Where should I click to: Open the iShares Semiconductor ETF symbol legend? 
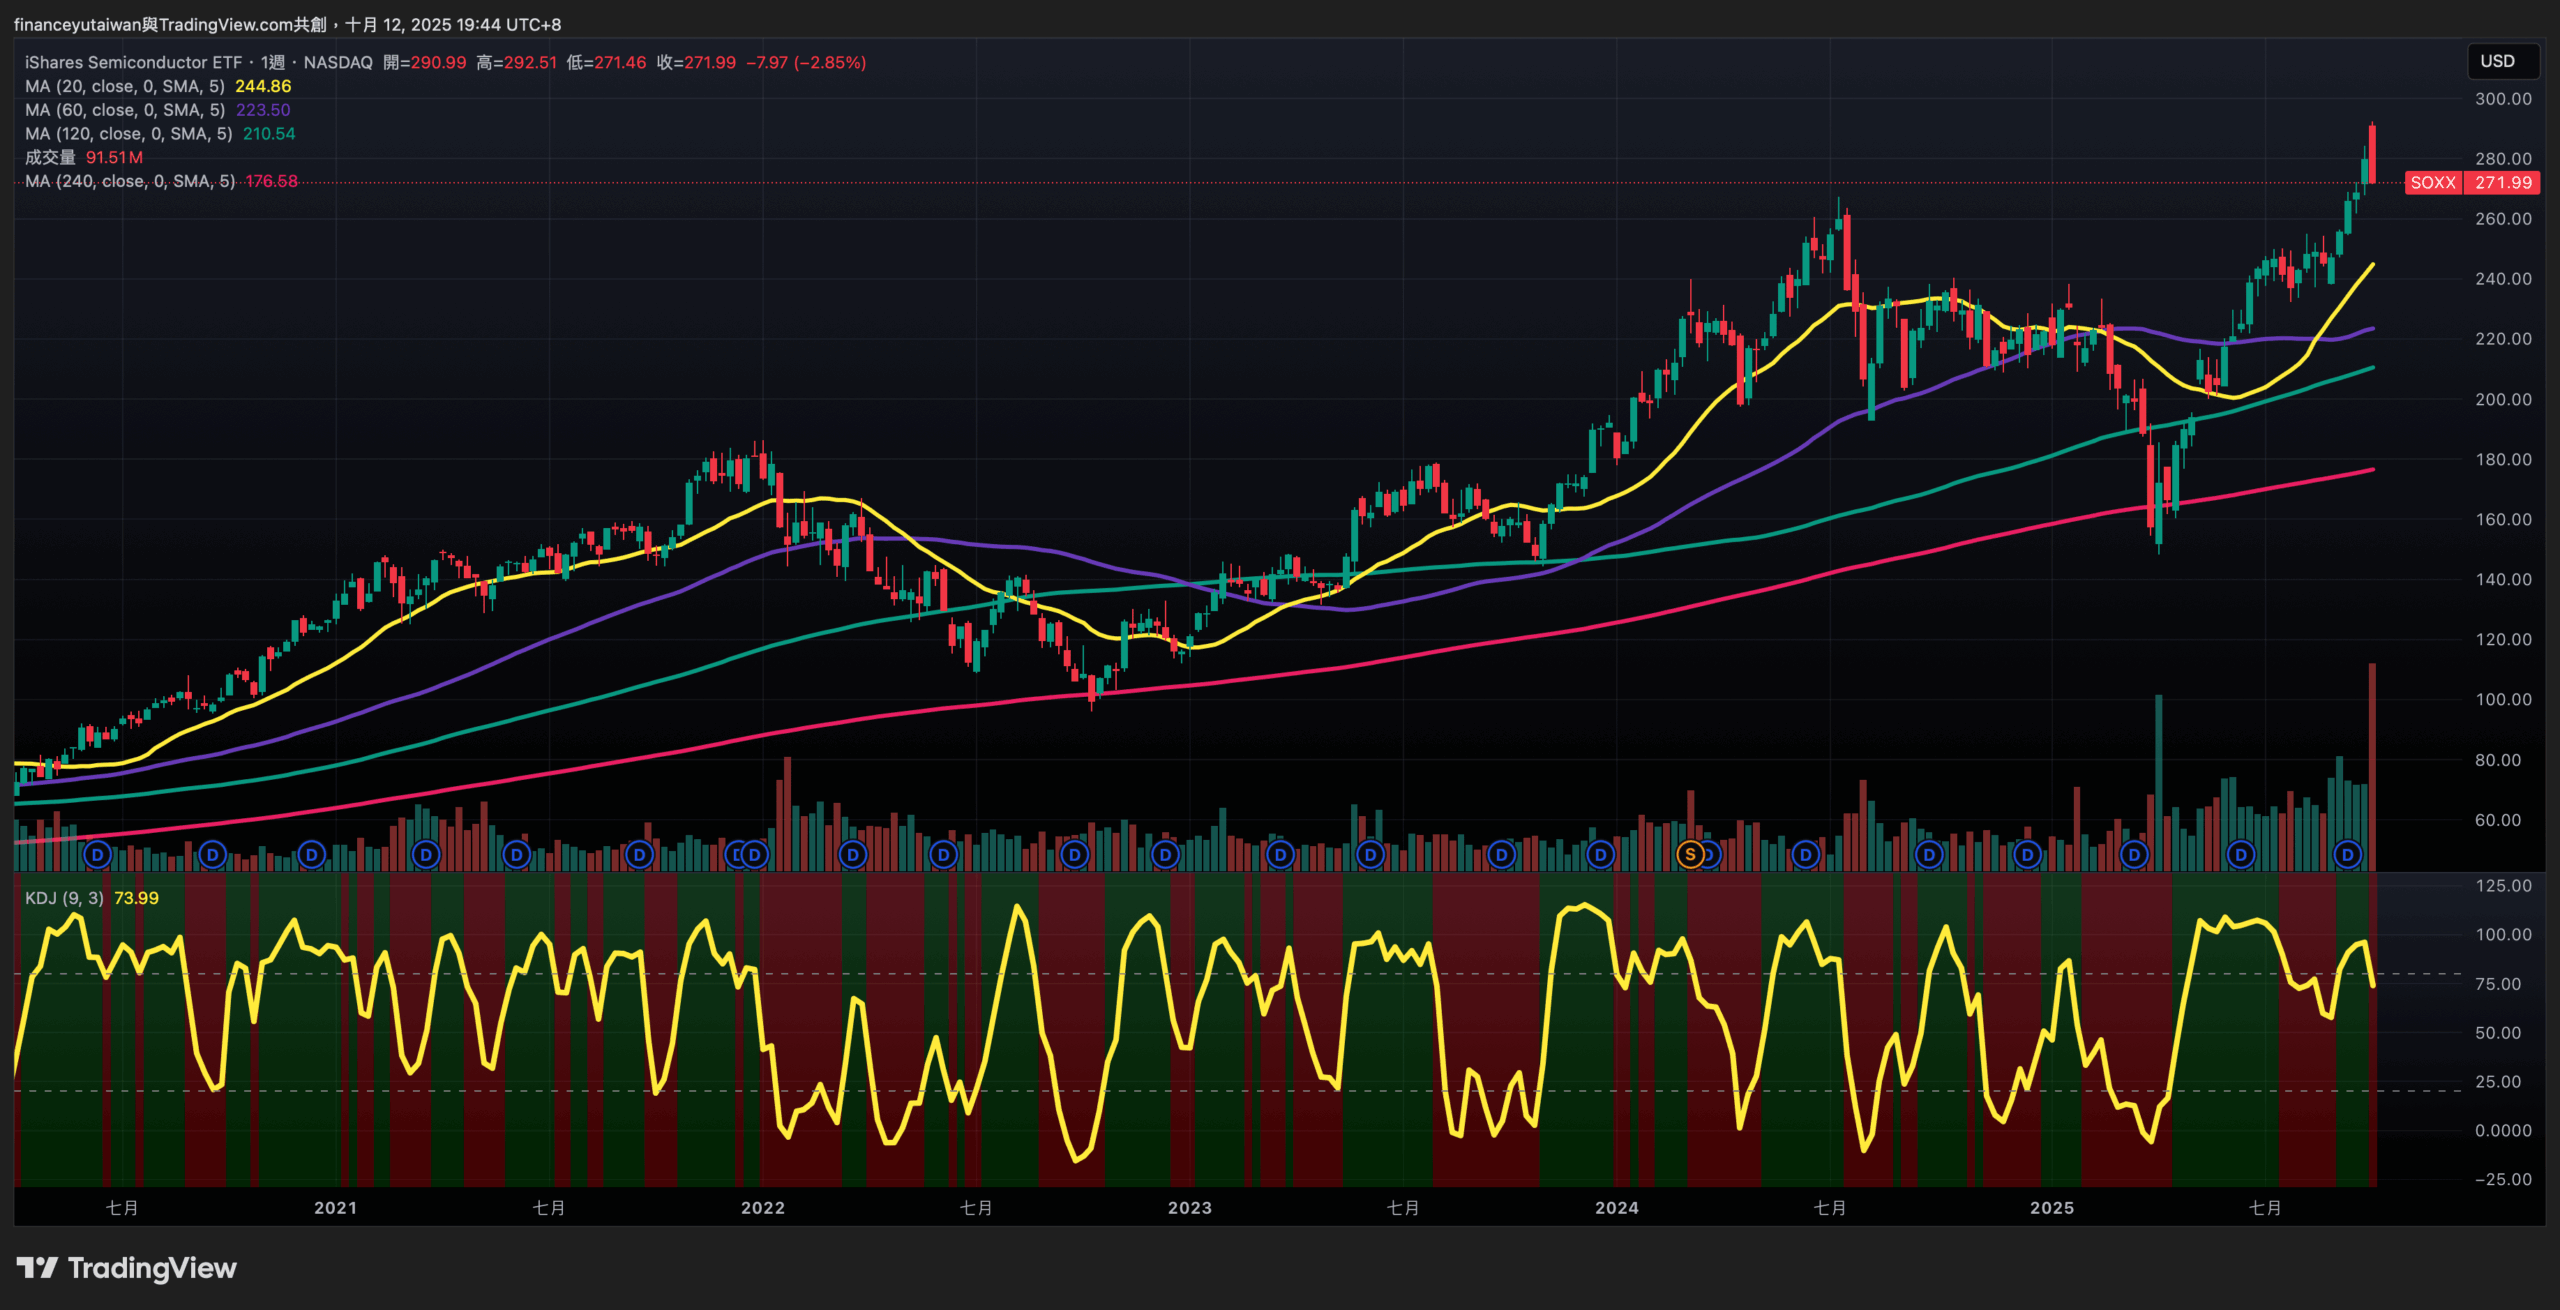133,62
